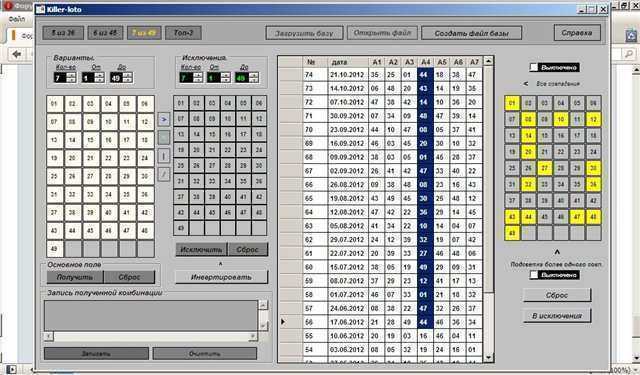Toggle the top 'Выключено' checkbox

click(533, 67)
